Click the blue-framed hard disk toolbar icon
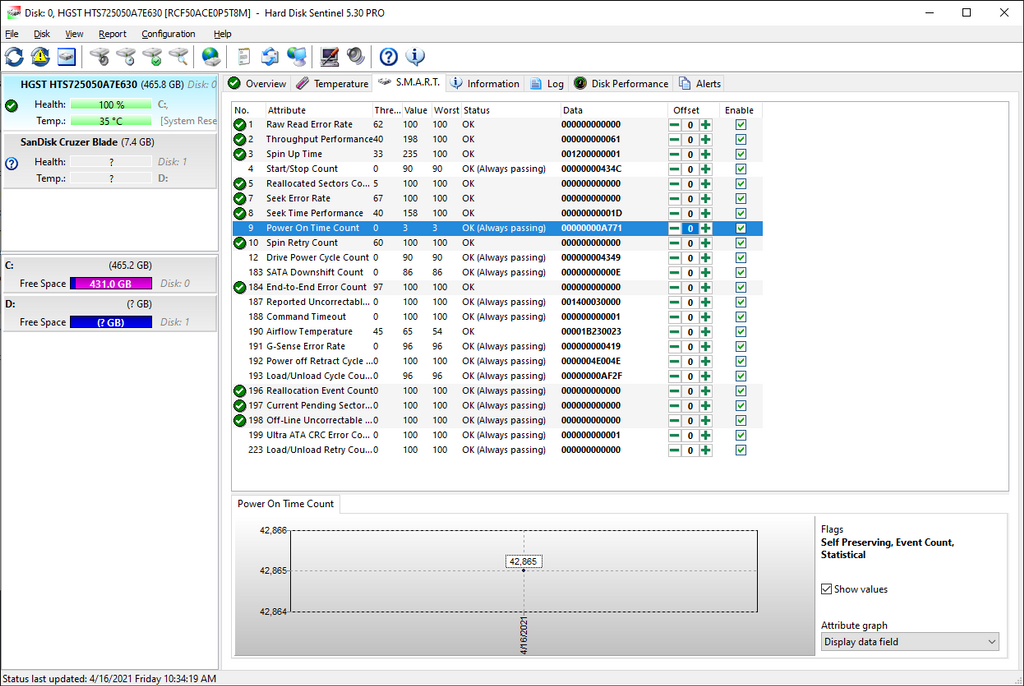Image resolution: width=1024 pixels, height=686 pixels. (x=67, y=57)
